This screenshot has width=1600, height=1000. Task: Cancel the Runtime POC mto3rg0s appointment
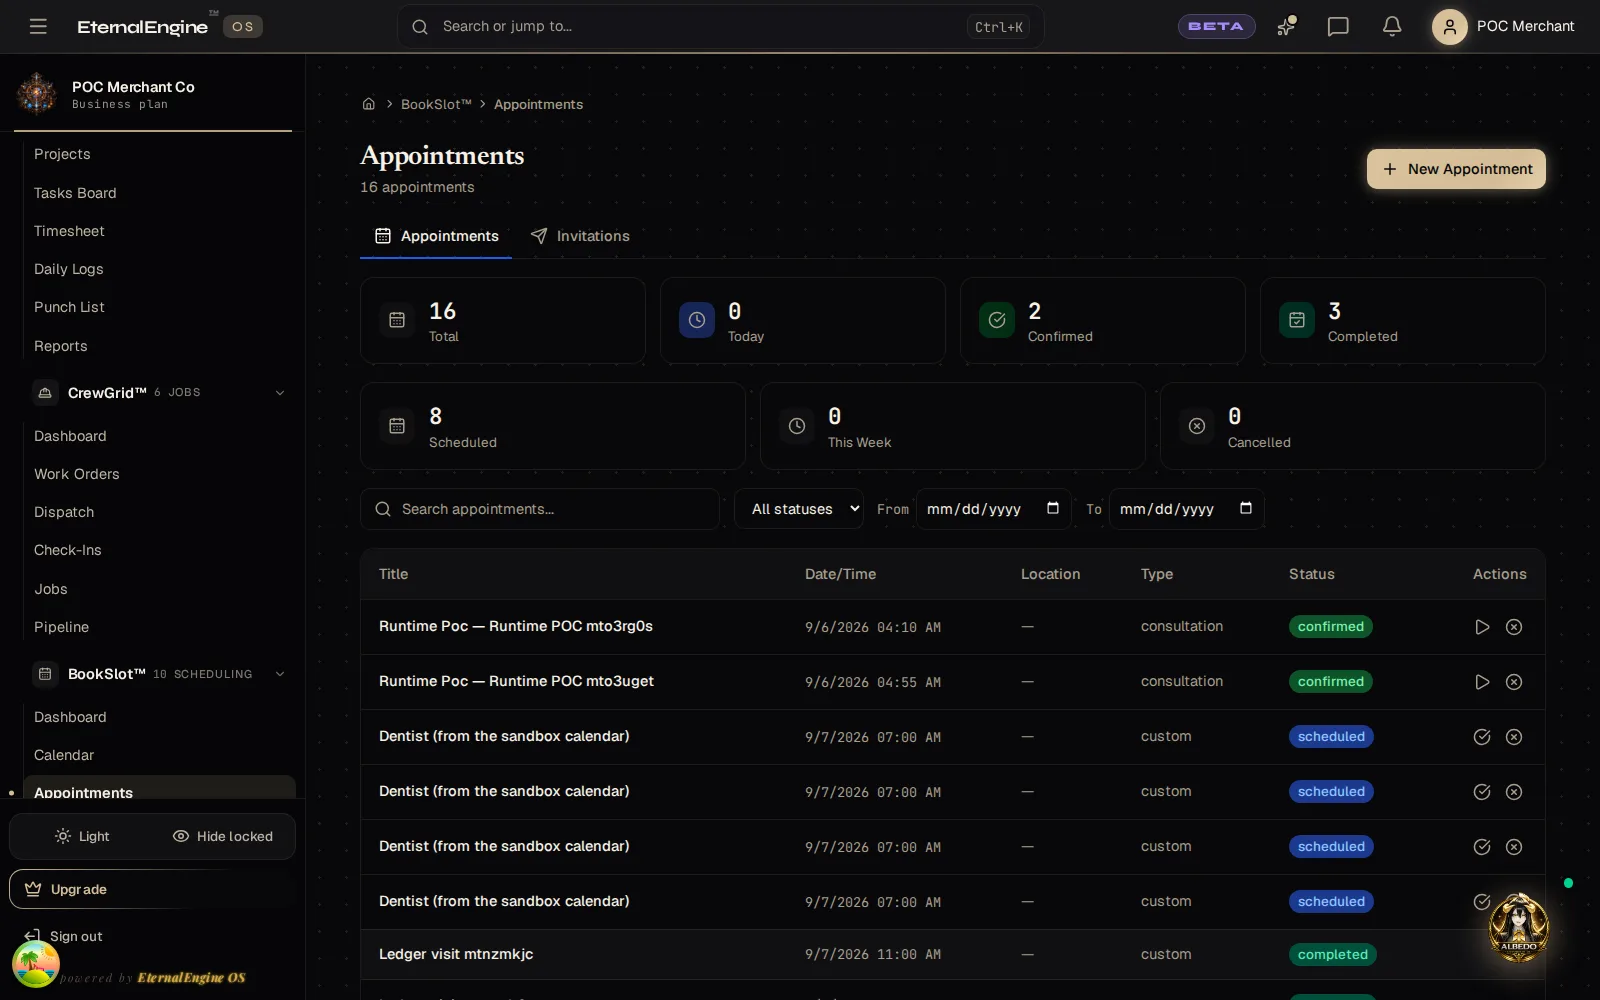click(1514, 627)
